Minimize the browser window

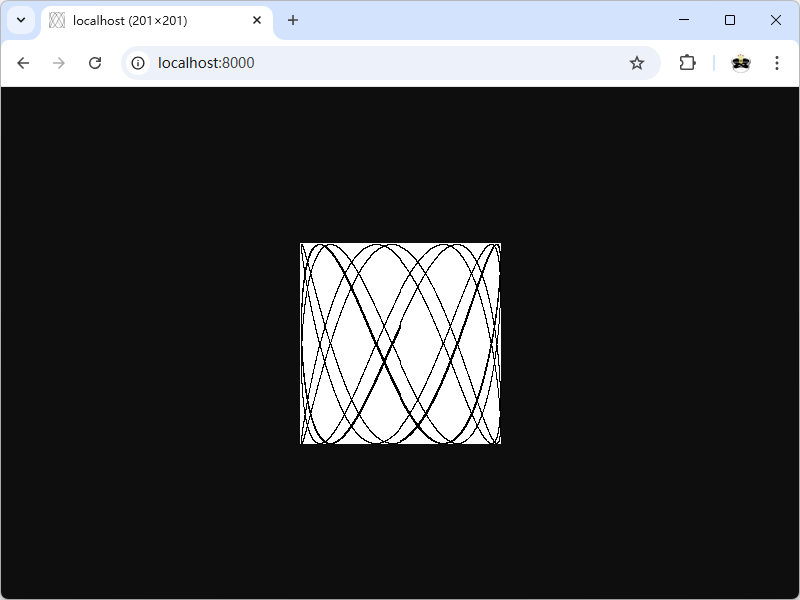click(x=684, y=20)
